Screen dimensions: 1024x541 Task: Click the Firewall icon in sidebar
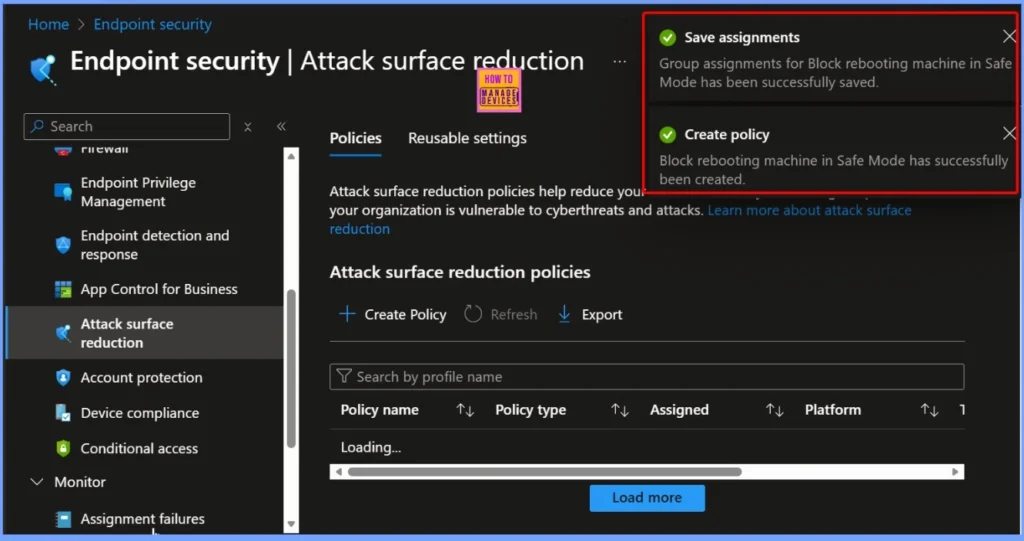[x=63, y=152]
